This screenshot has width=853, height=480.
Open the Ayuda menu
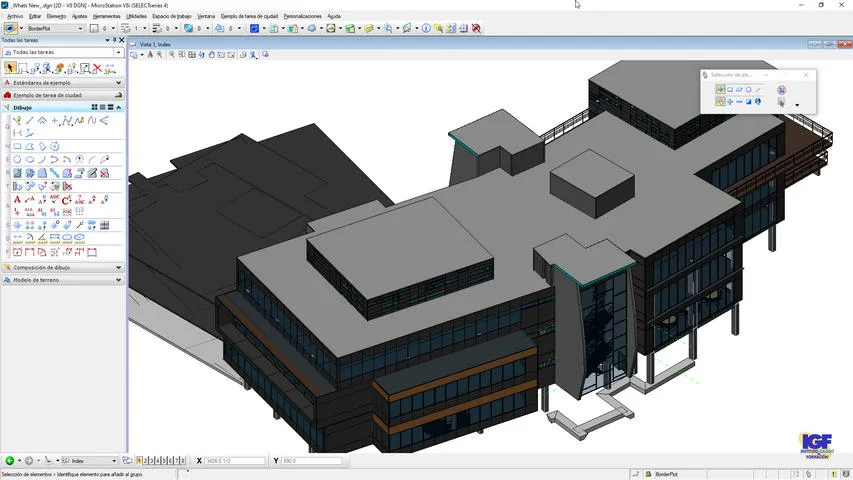pyautogui.click(x=334, y=16)
